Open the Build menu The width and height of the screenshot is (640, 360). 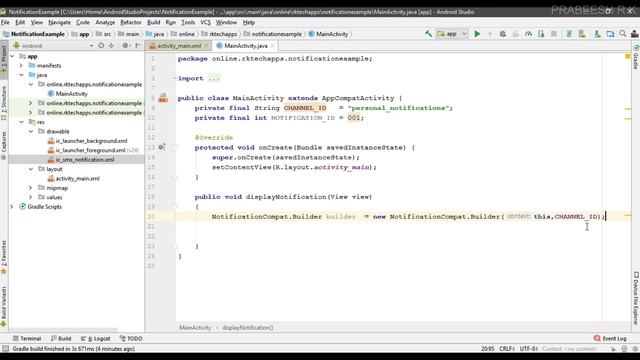click(153, 22)
